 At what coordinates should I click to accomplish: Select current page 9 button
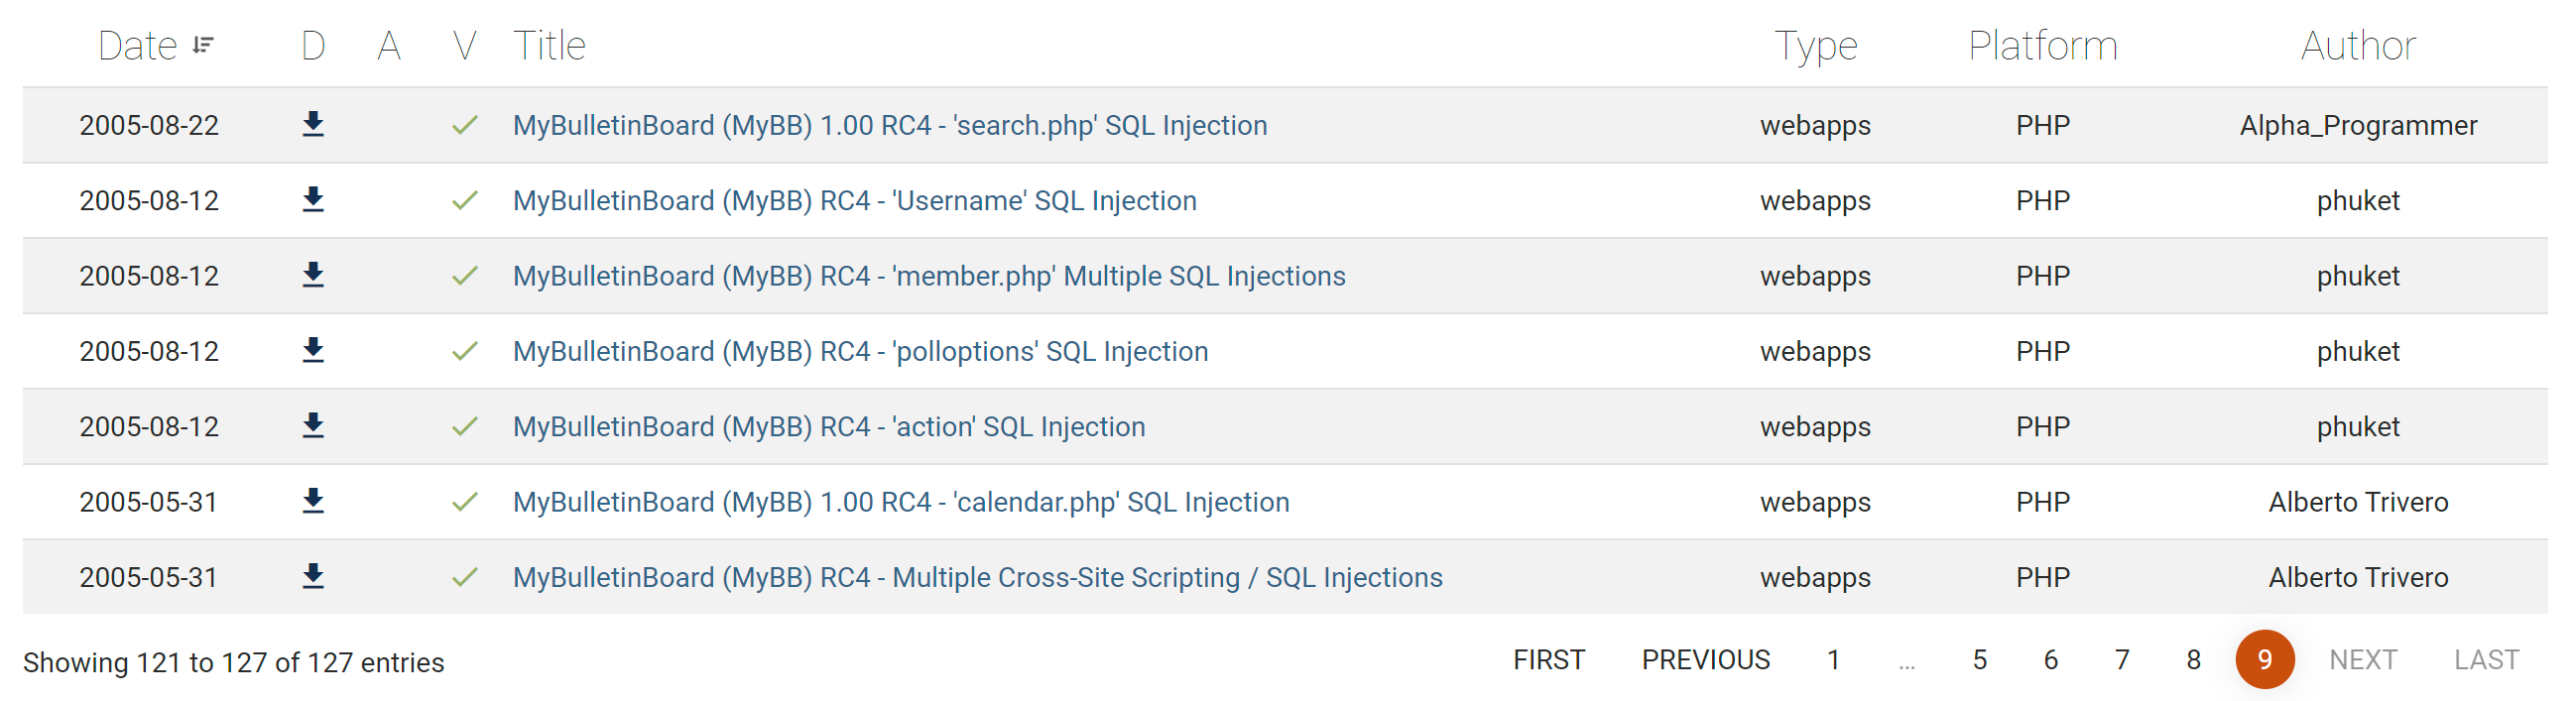(2264, 660)
